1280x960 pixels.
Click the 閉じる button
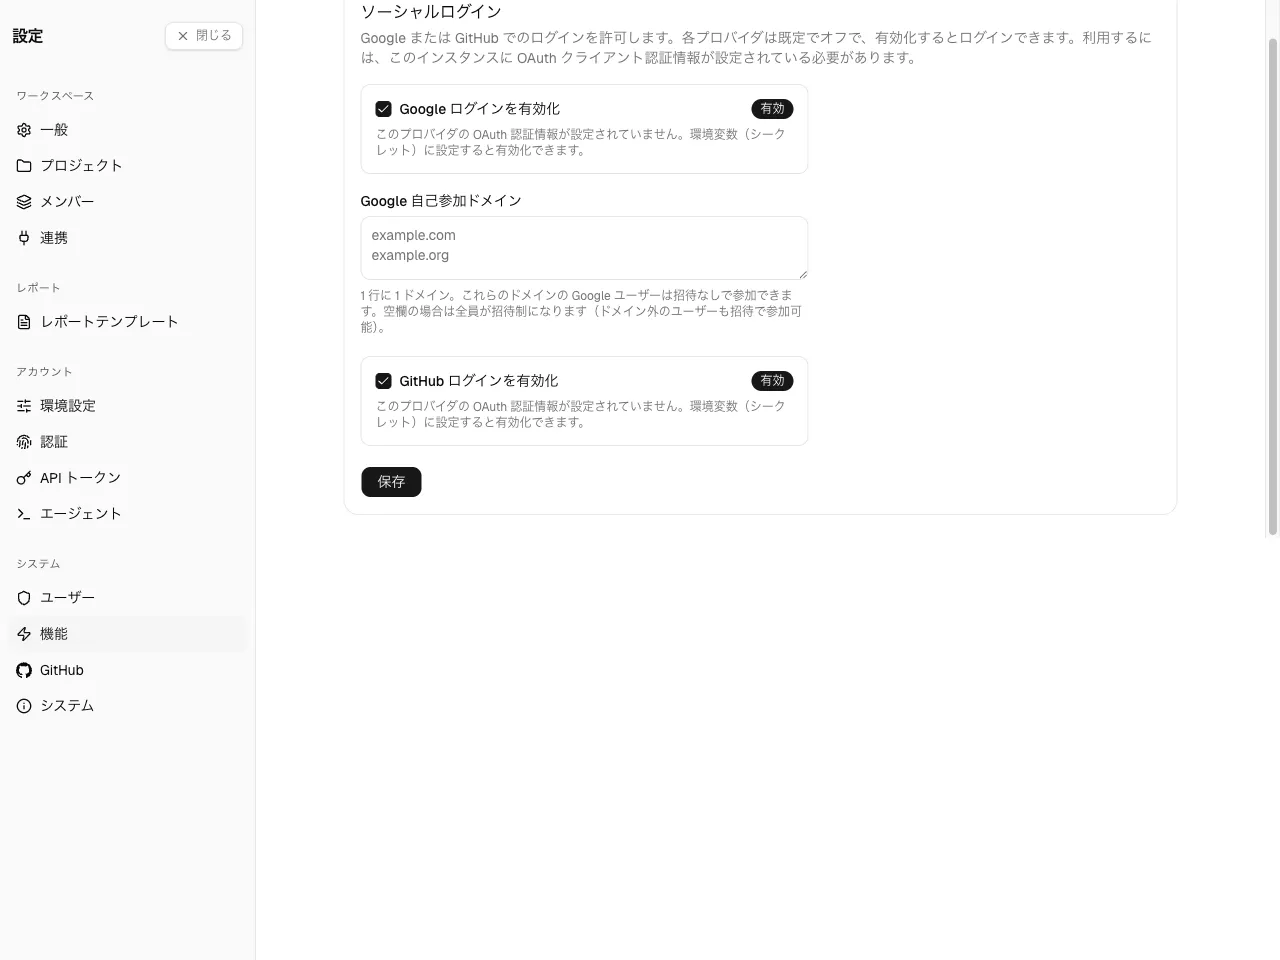tap(204, 36)
